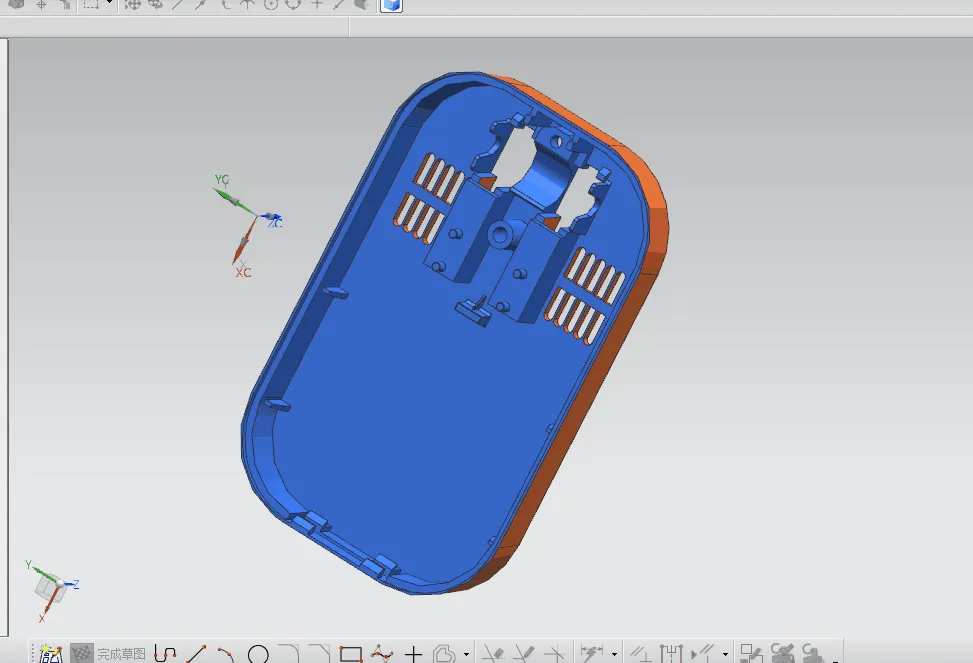Select the Point sketch tool

(413, 655)
